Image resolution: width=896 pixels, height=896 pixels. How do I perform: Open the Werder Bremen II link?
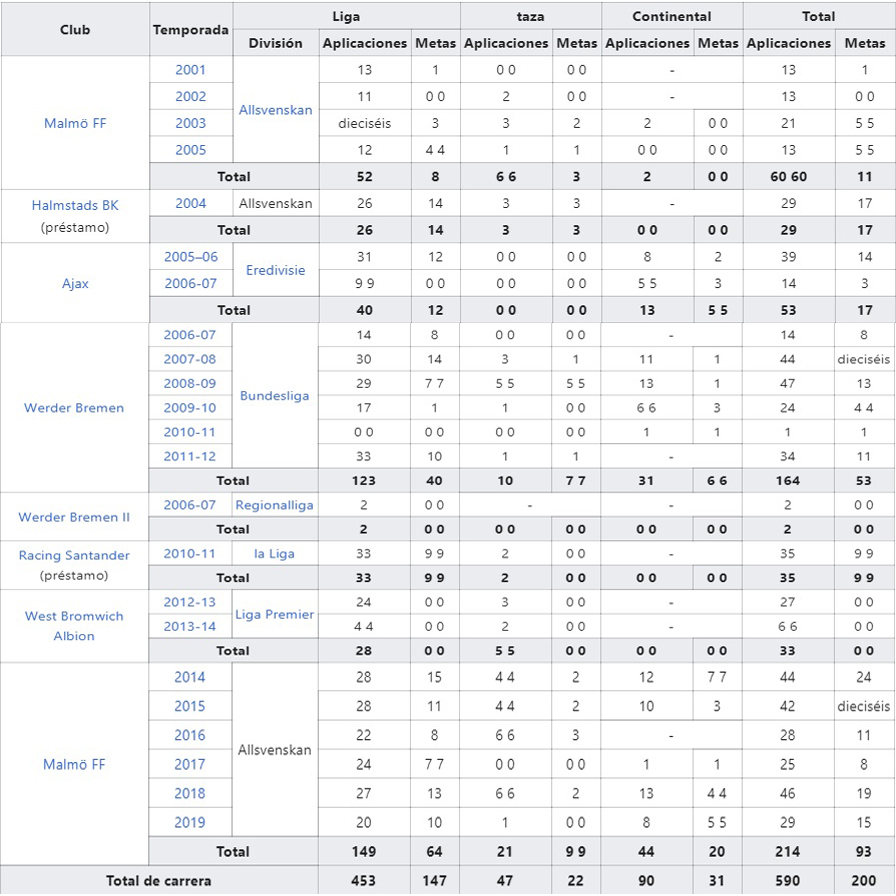(x=74, y=517)
